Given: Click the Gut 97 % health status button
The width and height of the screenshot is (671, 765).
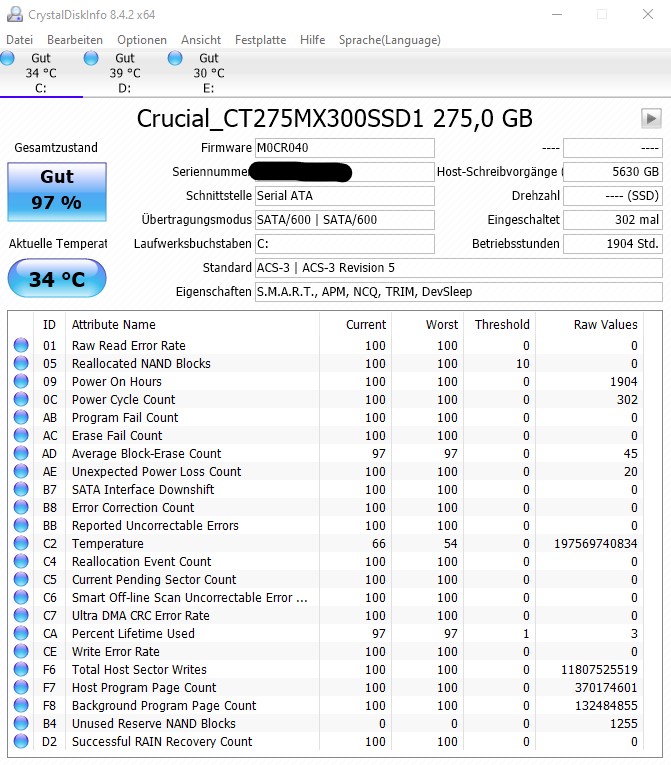Looking at the screenshot, I should click(57, 192).
